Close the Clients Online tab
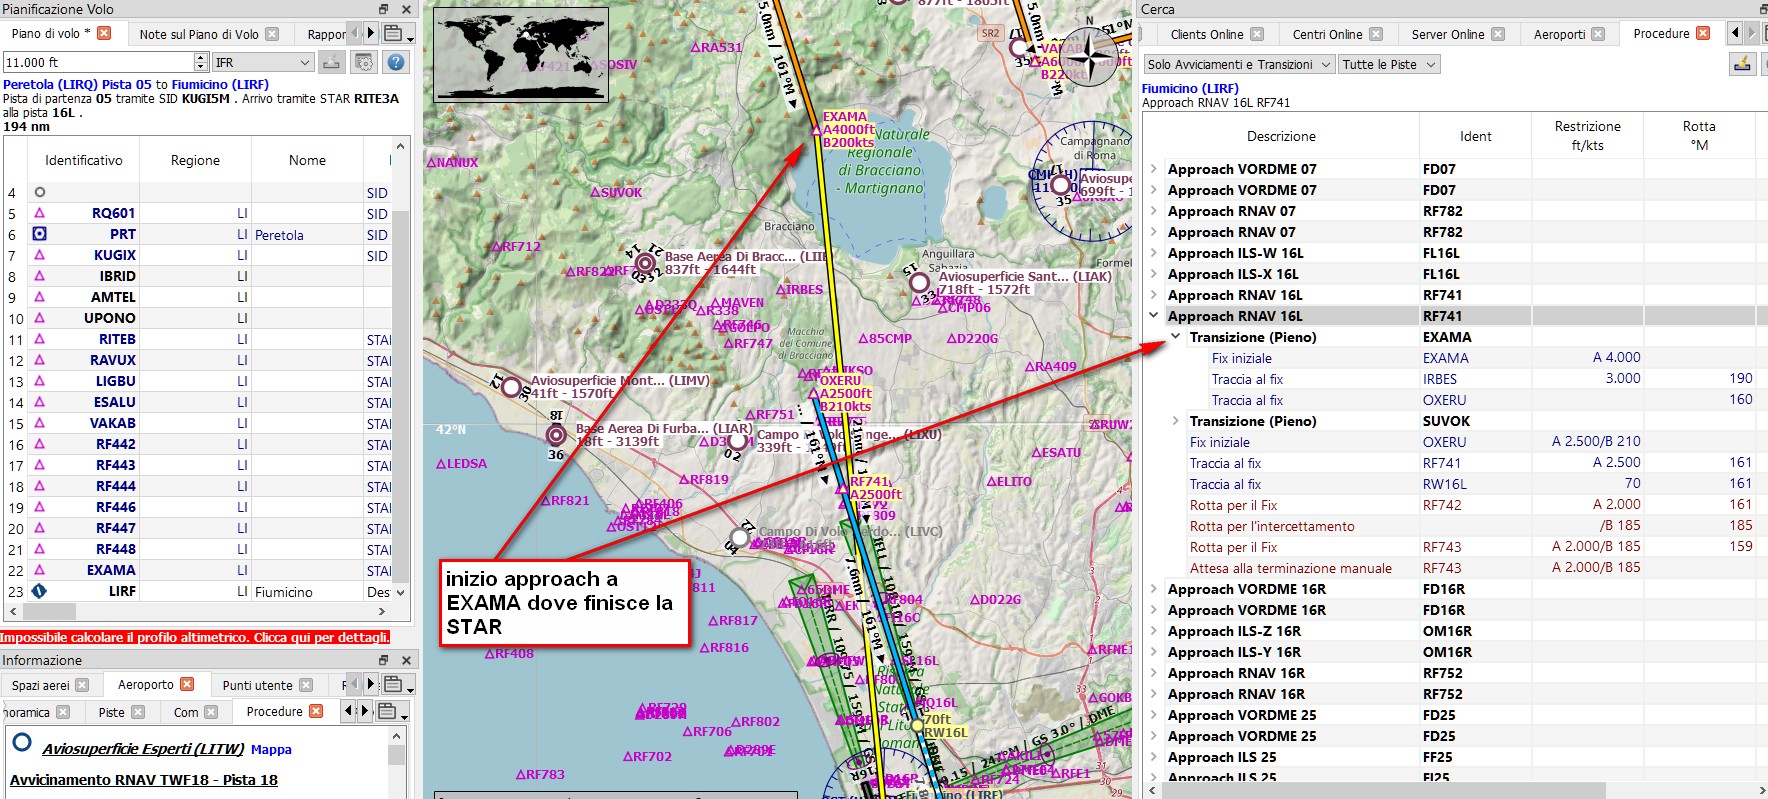 (1257, 34)
